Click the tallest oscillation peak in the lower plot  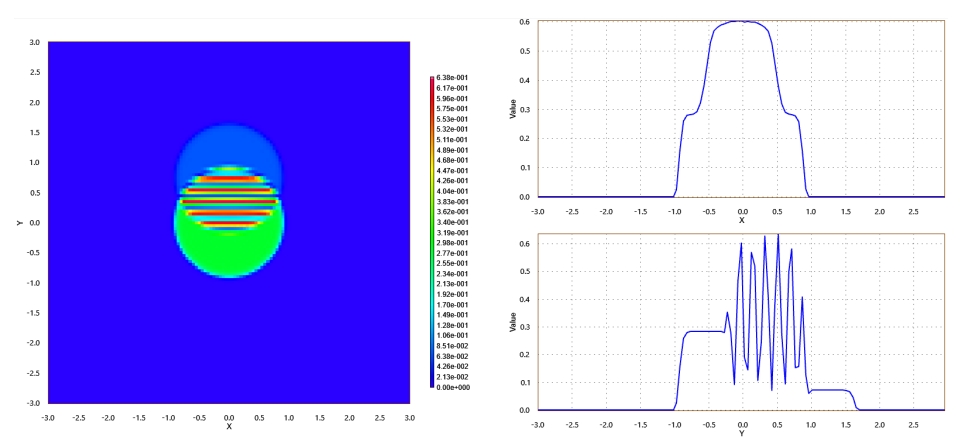(778, 235)
